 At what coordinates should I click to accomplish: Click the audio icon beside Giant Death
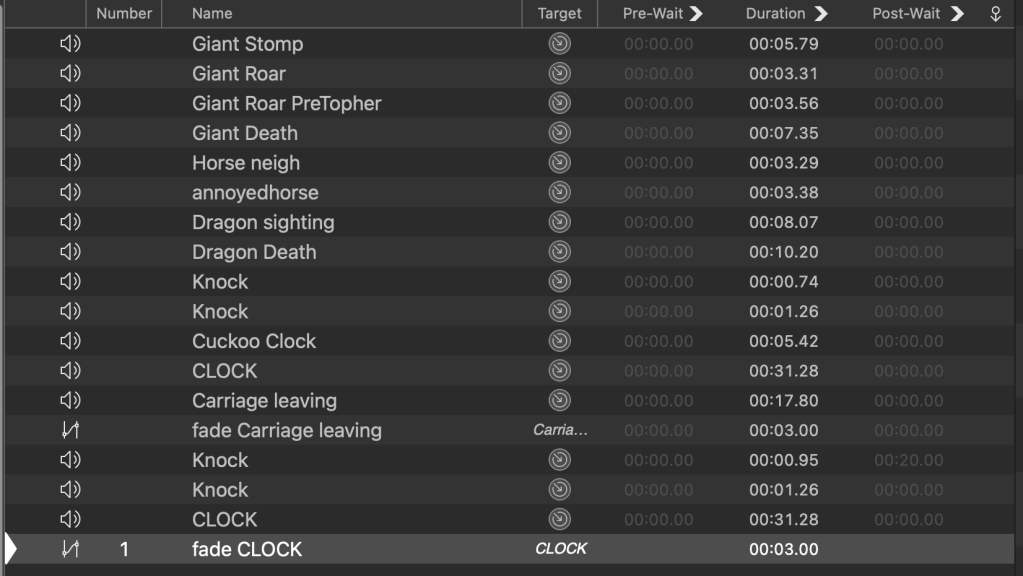click(70, 133)
